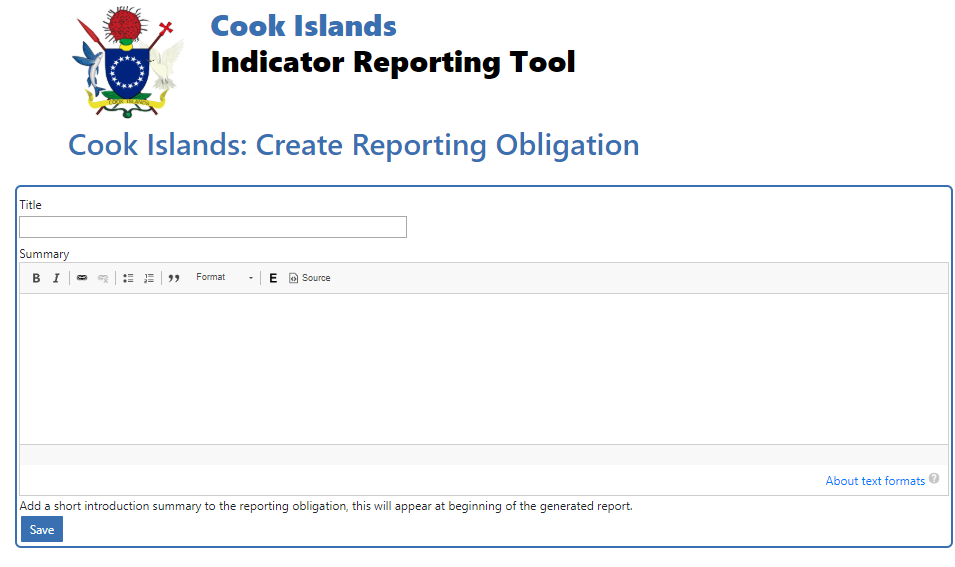Viewport: 955px width, 567px height.
Task: Click the summary help description text
Action: [326, 506]
